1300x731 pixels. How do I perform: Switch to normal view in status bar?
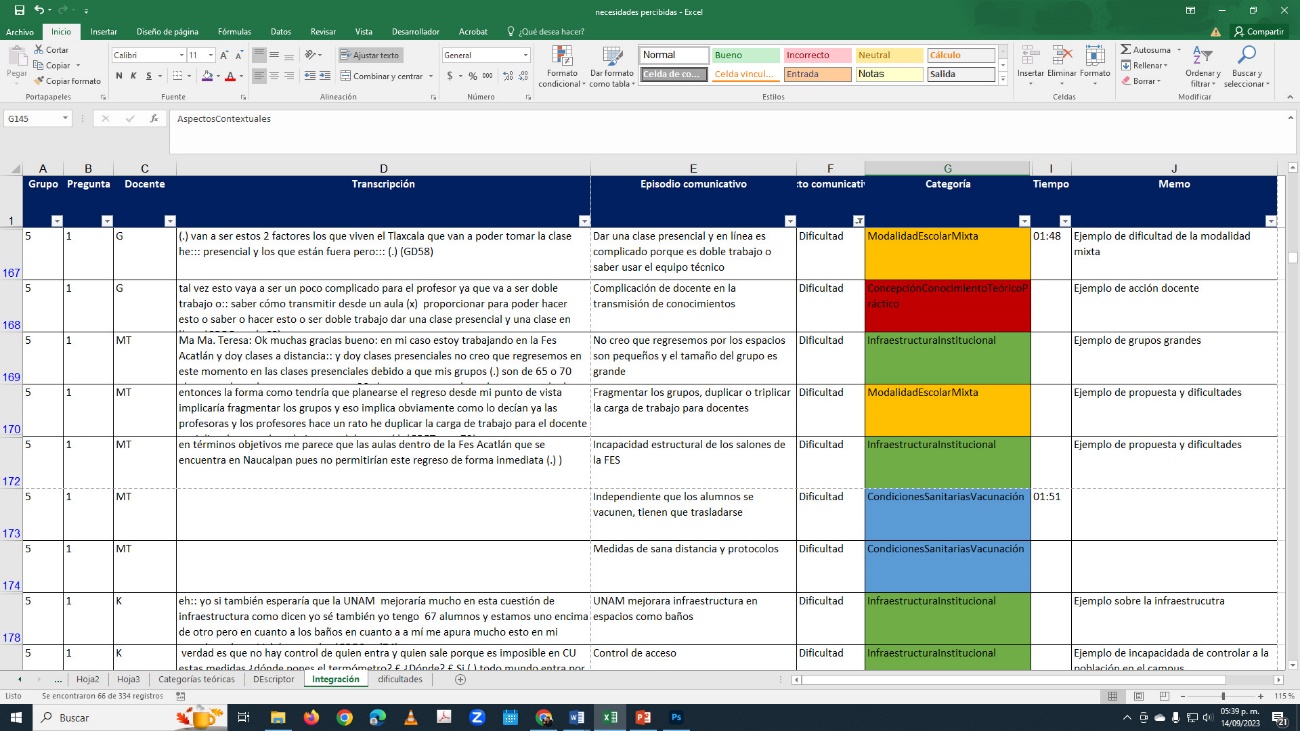[x=1112, y=695]
